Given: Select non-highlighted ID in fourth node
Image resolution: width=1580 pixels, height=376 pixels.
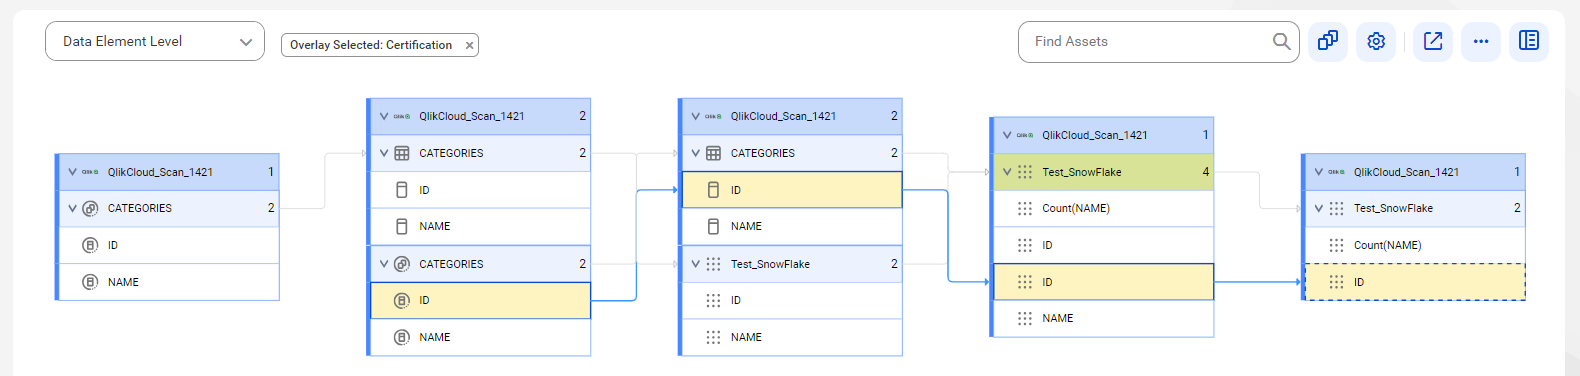Looking at the screenshot, I should (1103, 245).
